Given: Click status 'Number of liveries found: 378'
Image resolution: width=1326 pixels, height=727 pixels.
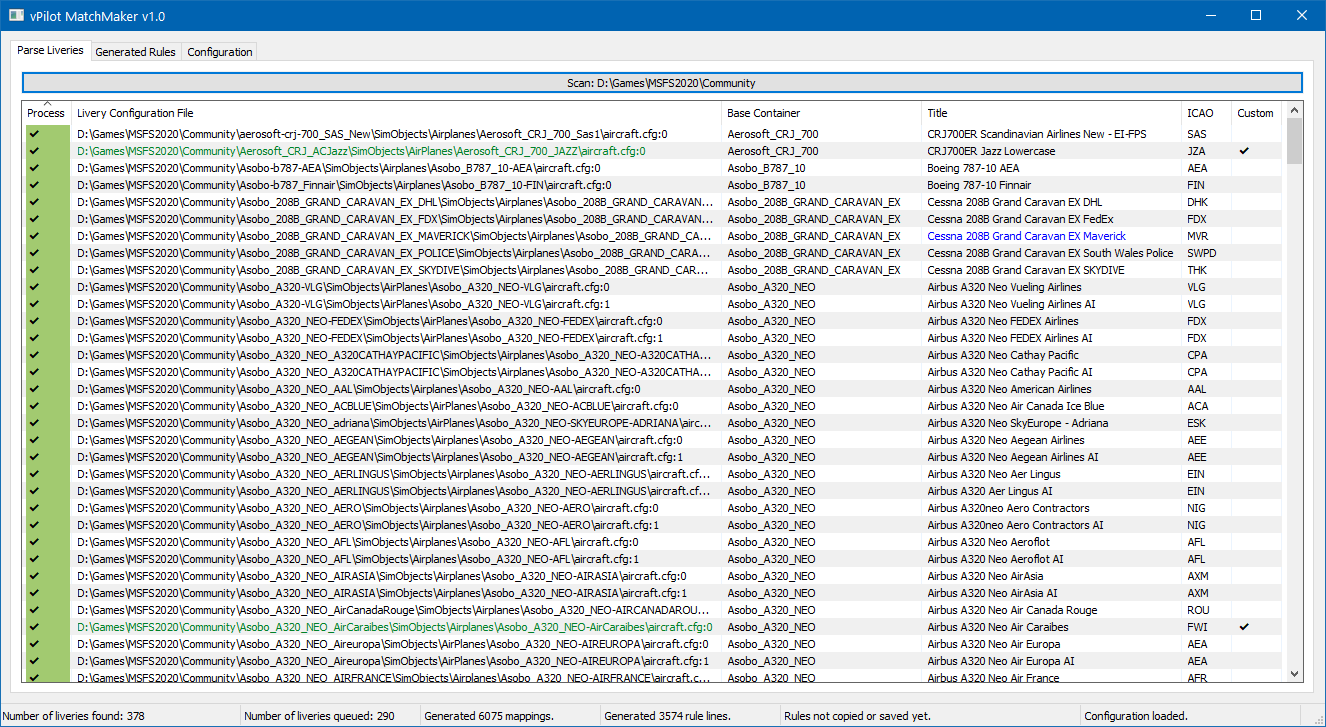Looking at the screenshot, I should (75, 716).
